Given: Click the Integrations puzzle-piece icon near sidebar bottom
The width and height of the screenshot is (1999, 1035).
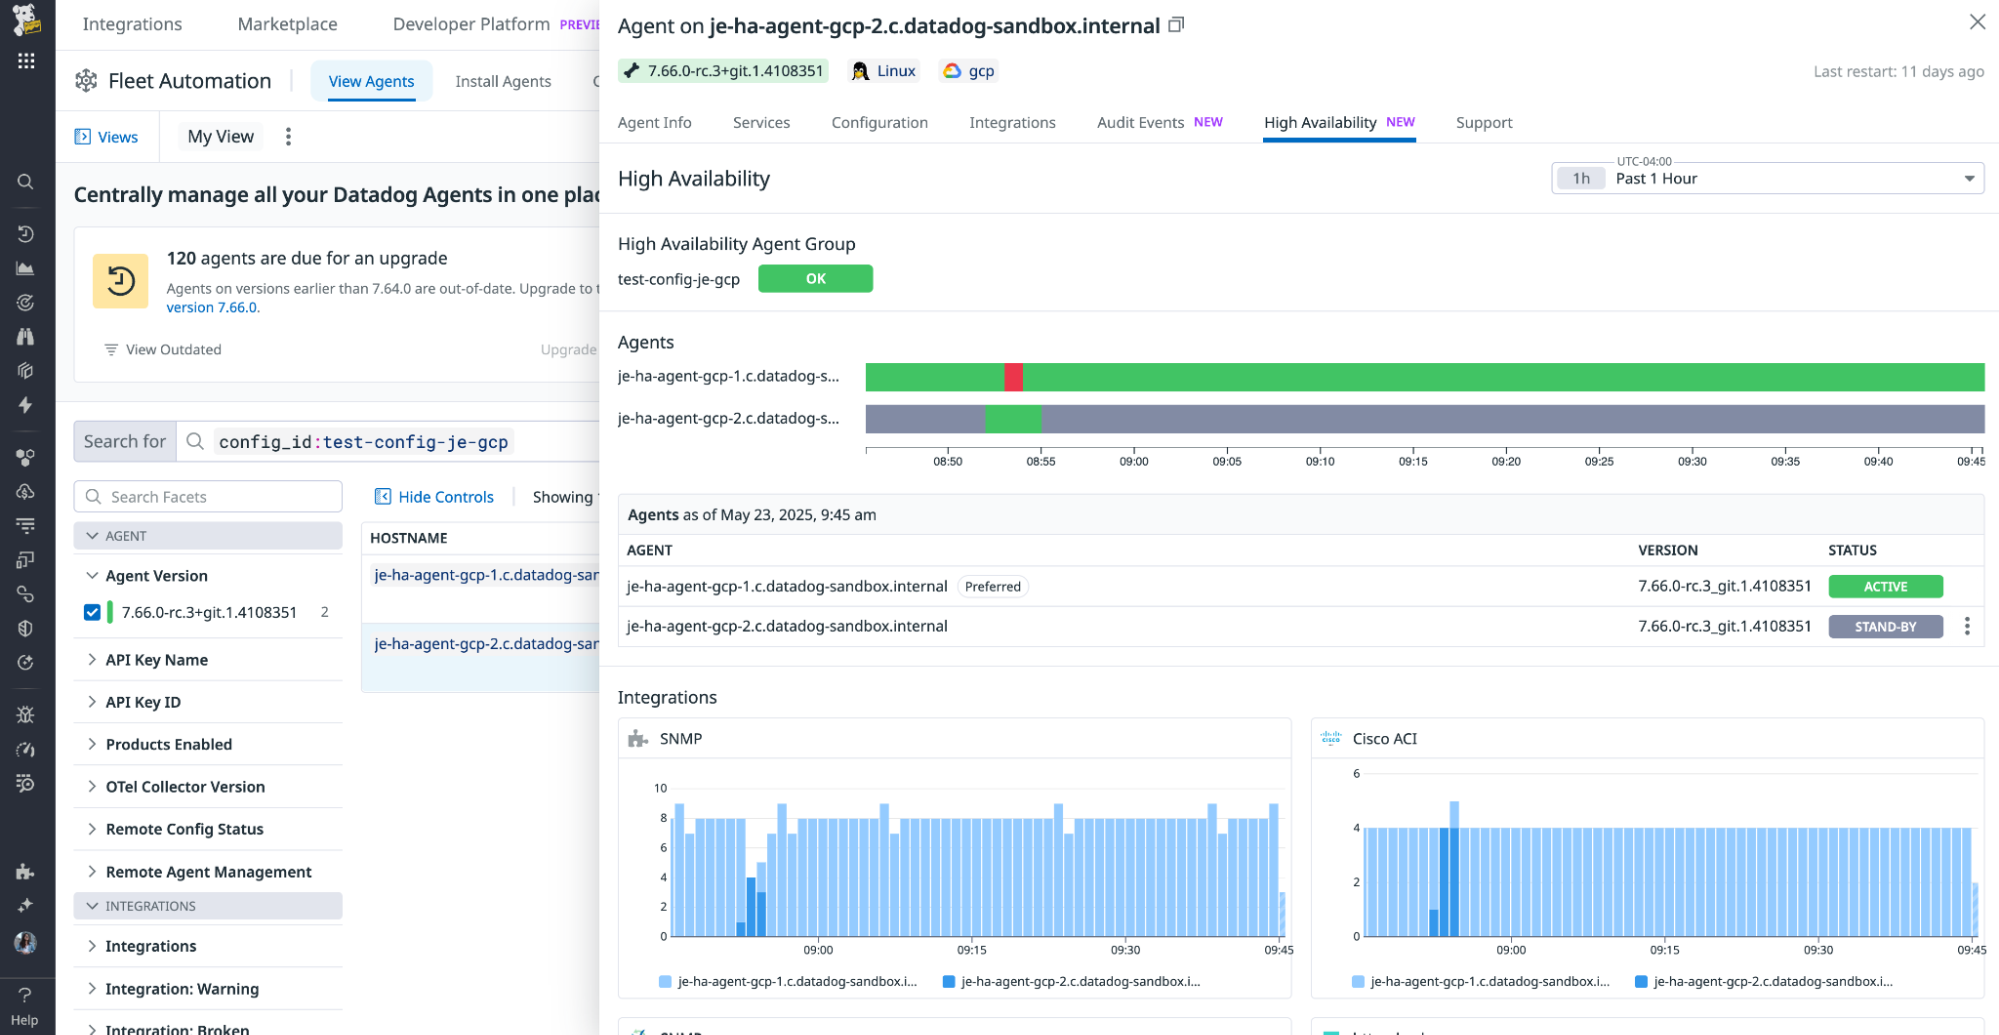Looking at the screenshot, I should (25, 871).
